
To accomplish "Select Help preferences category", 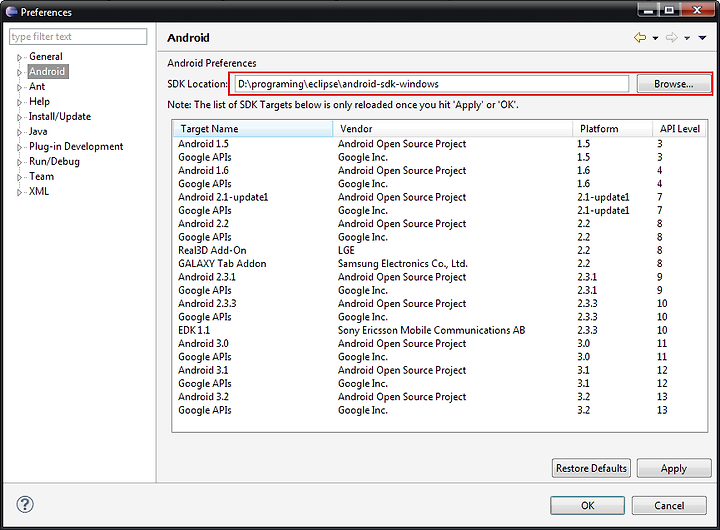I will (39, 101).
